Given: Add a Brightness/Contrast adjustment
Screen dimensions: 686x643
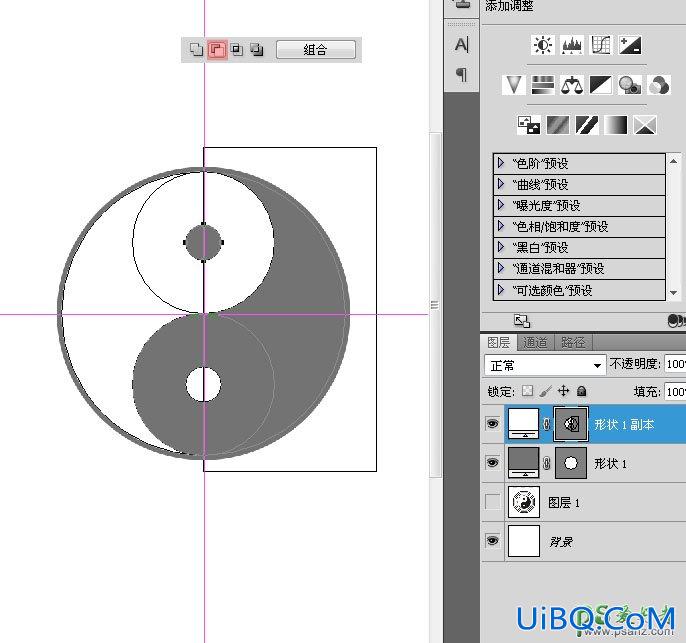Looking at the screenshot, I should tap(543, 45).
